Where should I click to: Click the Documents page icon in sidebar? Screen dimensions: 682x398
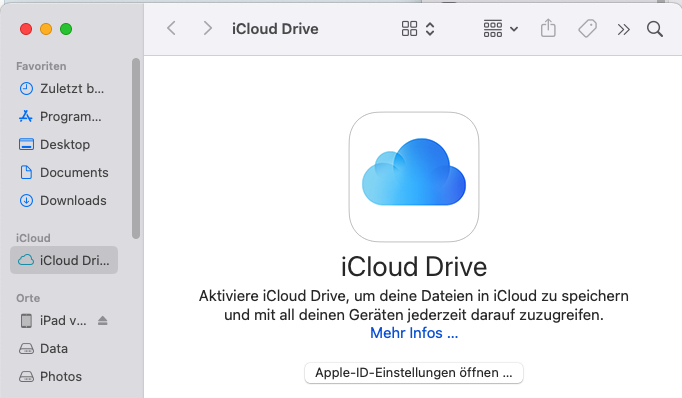coord(26,173)
